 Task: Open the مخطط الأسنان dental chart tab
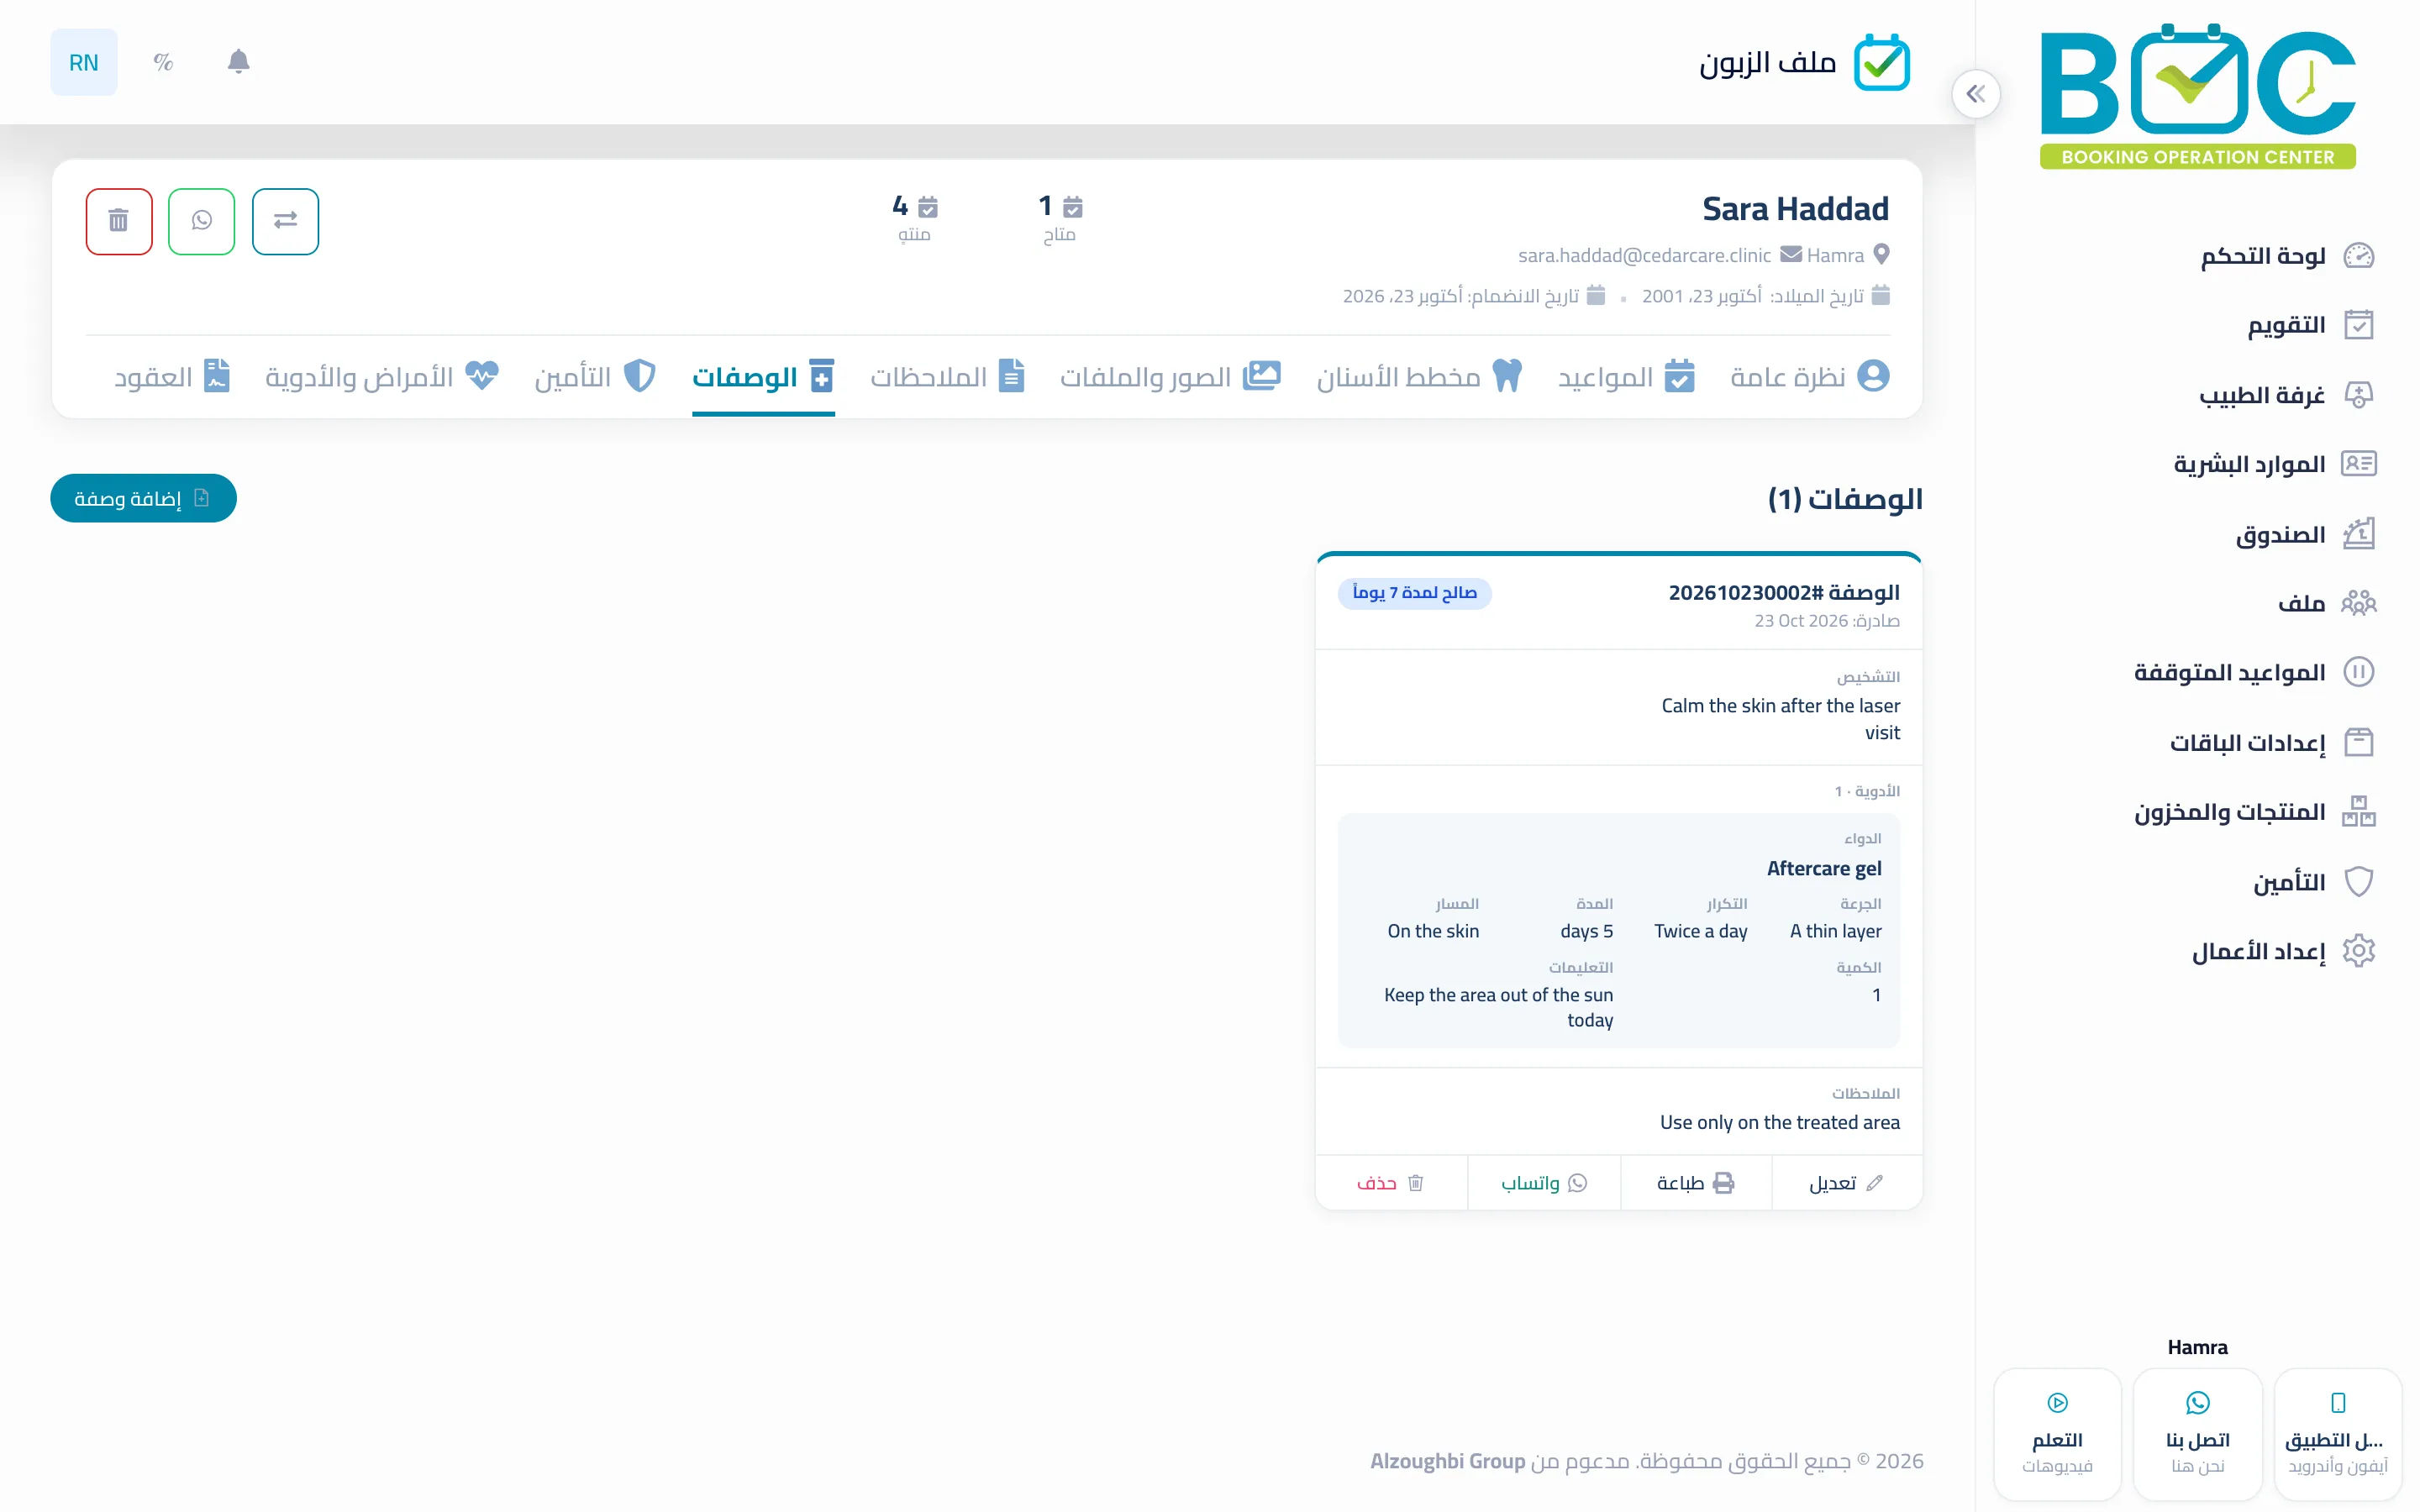click(1419, 377)
